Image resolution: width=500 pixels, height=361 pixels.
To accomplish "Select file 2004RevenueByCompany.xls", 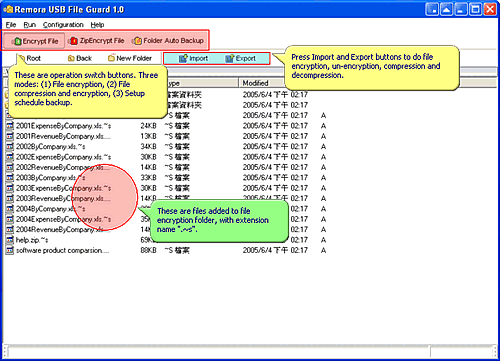I will point(63,229).
